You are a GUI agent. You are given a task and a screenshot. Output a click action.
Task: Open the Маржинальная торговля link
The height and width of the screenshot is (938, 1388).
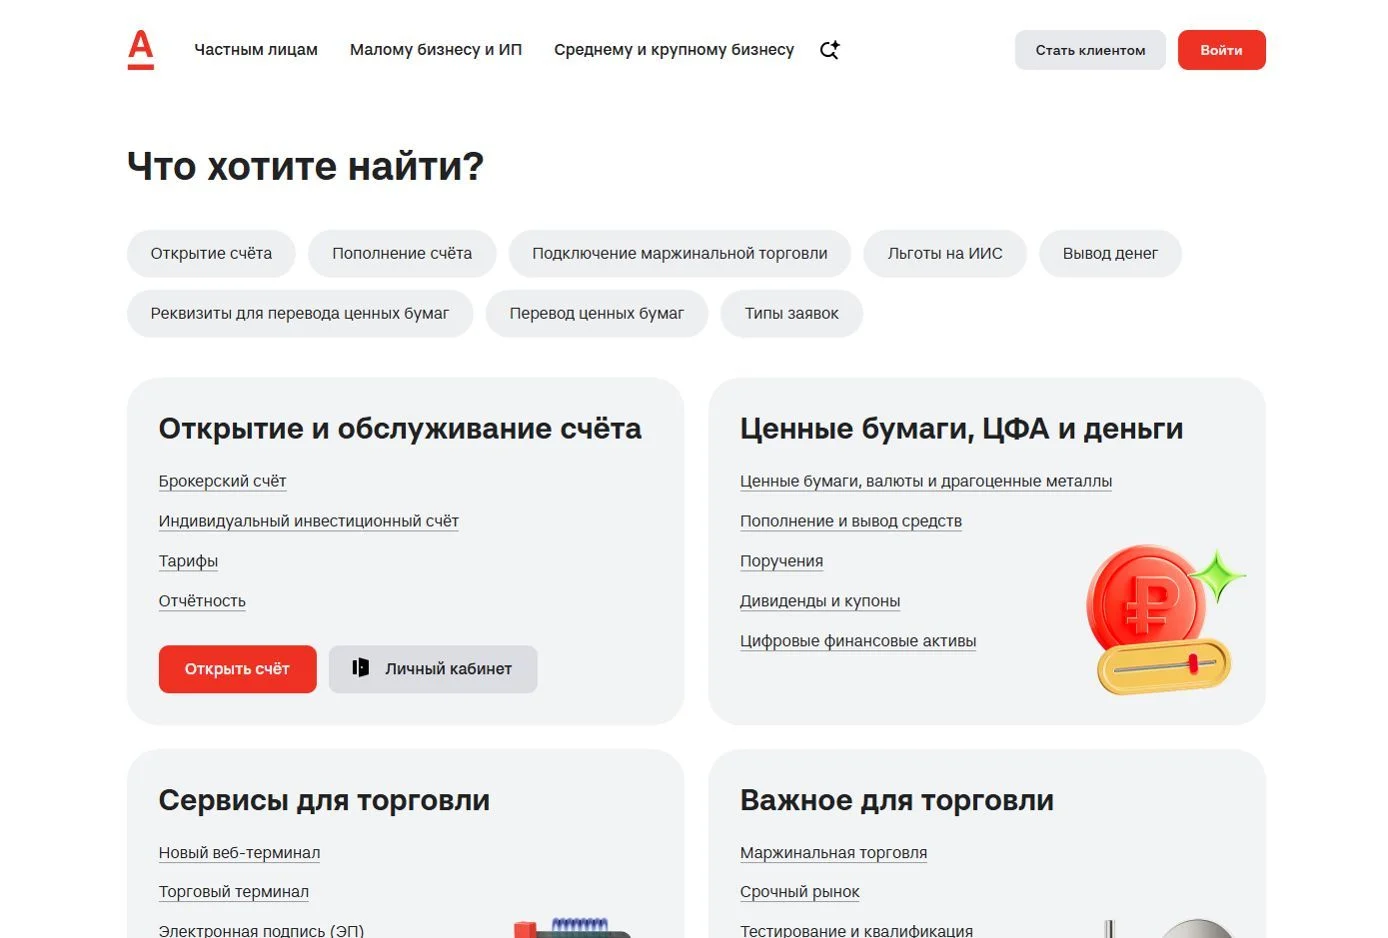833,853
